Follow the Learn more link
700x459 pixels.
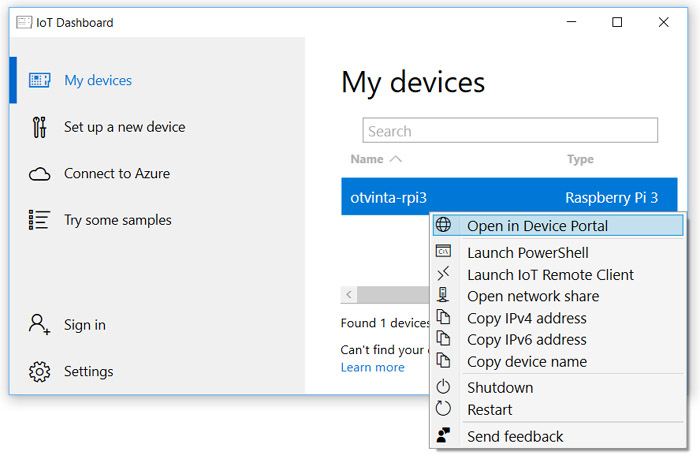pos(373,367)
